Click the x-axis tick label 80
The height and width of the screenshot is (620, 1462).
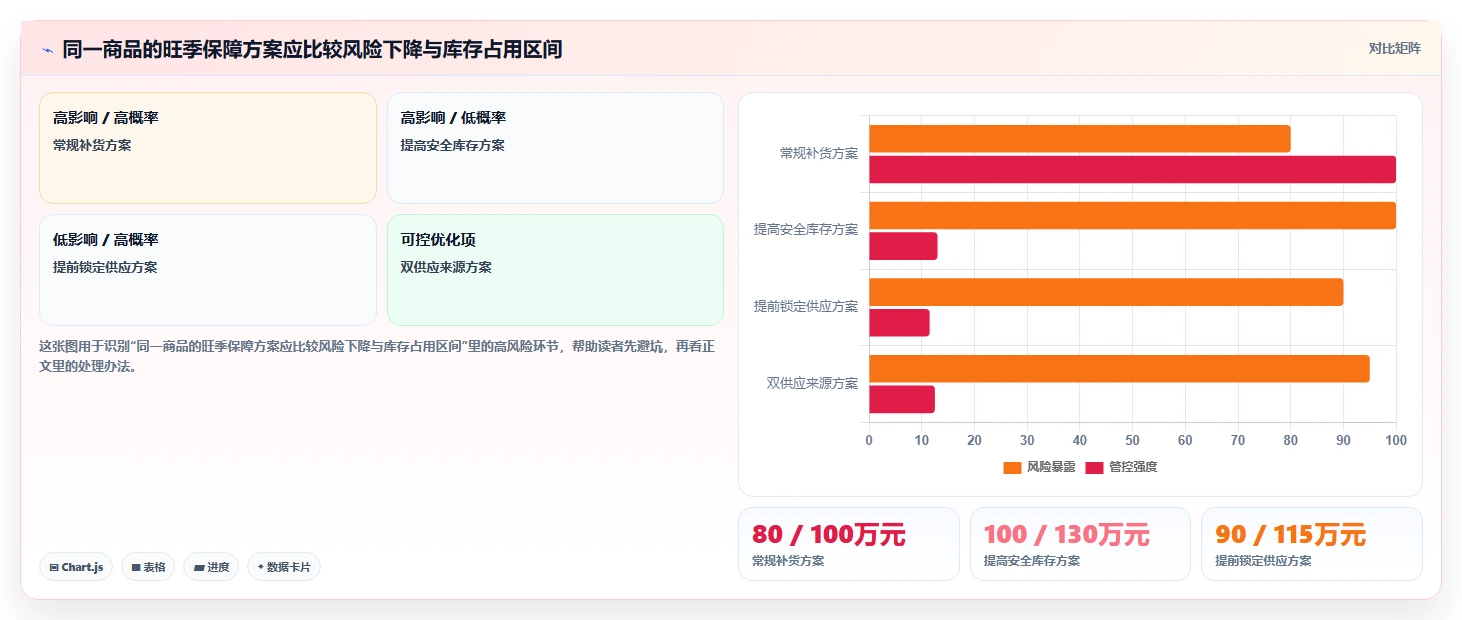(1290, 440)
